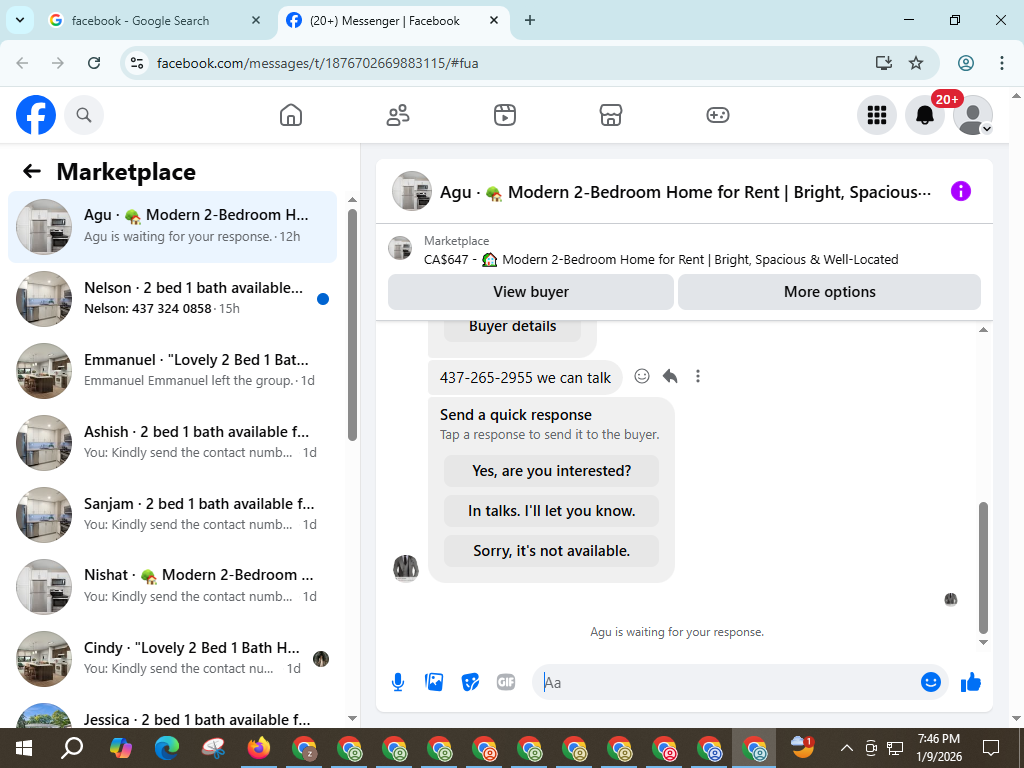Open the Facebook logo home link
The image size is (1024, 768).
tap(36, 115)
